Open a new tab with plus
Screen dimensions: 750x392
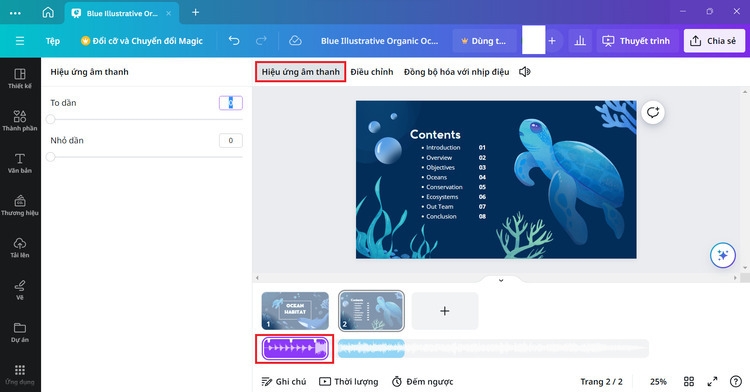(195, 12)
